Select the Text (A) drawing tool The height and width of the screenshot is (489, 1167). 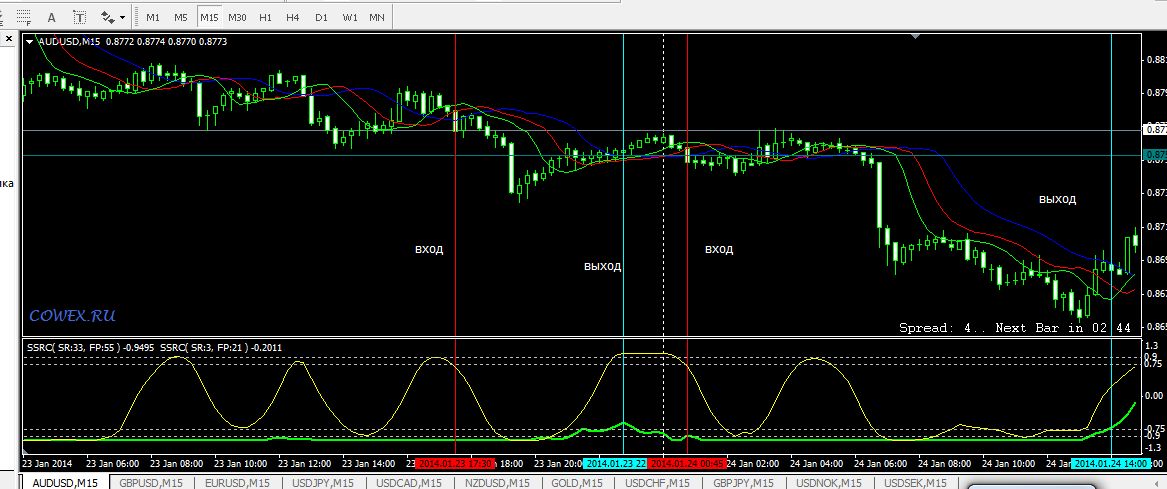click(x=51, y=16)
